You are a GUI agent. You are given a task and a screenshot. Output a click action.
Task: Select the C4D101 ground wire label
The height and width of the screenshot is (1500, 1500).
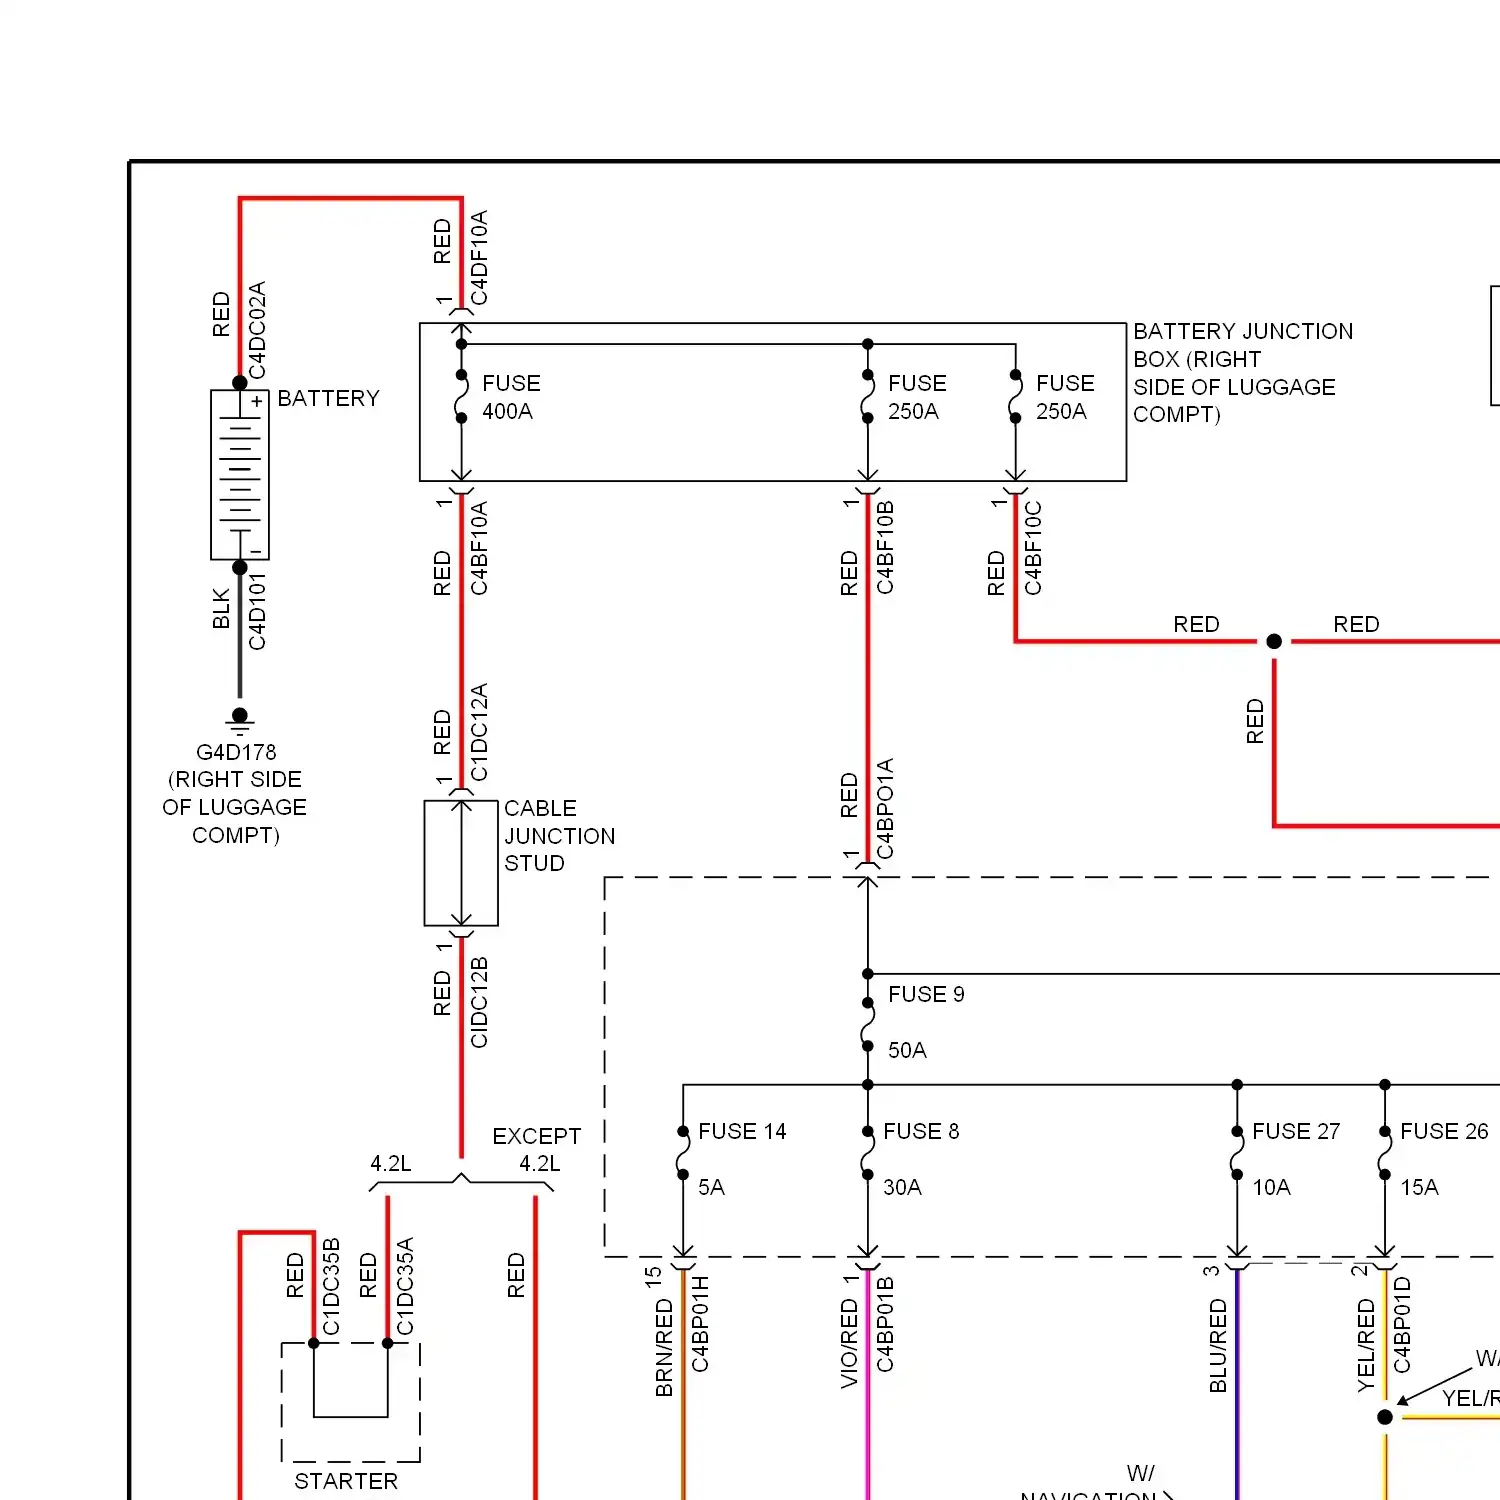(x=257, y=611)
